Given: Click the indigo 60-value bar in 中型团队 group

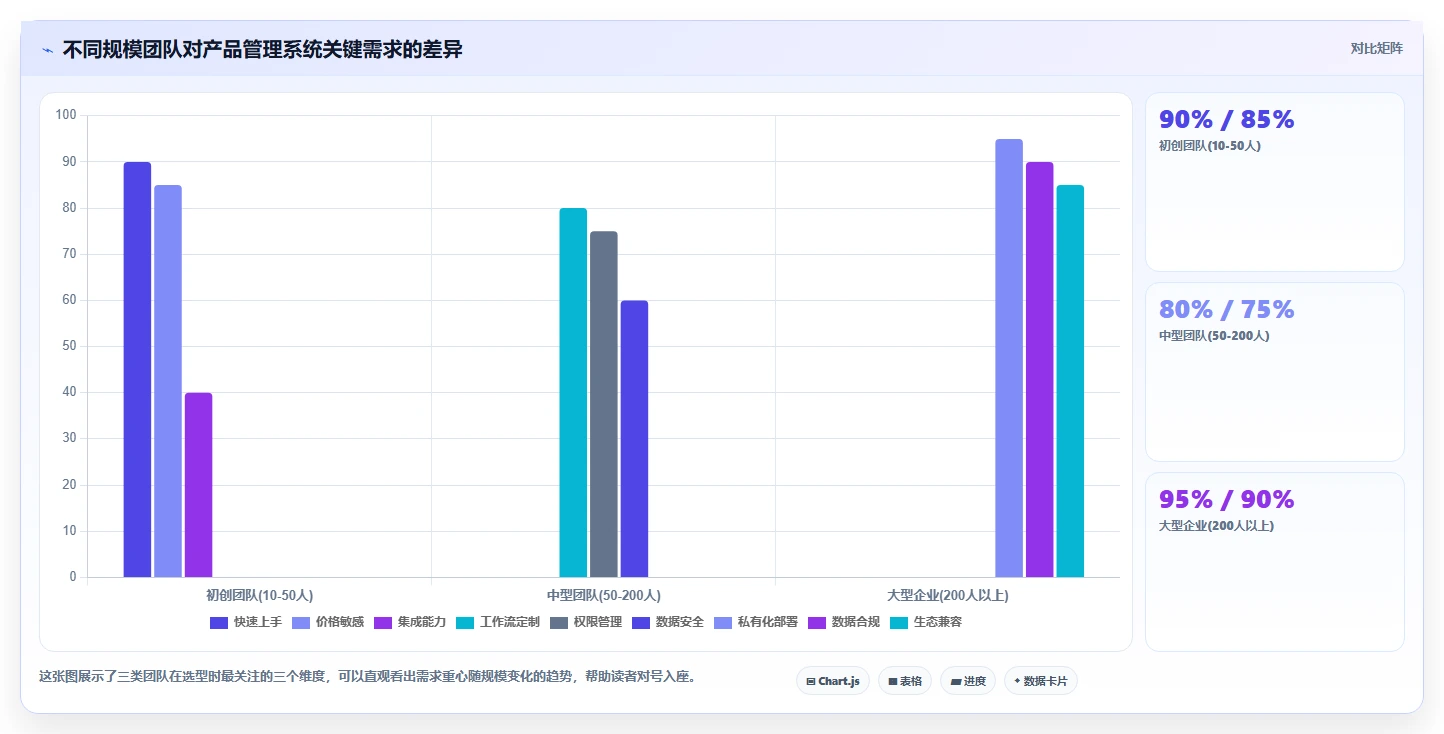Looking at the screenshot, I should coord(634,439).
